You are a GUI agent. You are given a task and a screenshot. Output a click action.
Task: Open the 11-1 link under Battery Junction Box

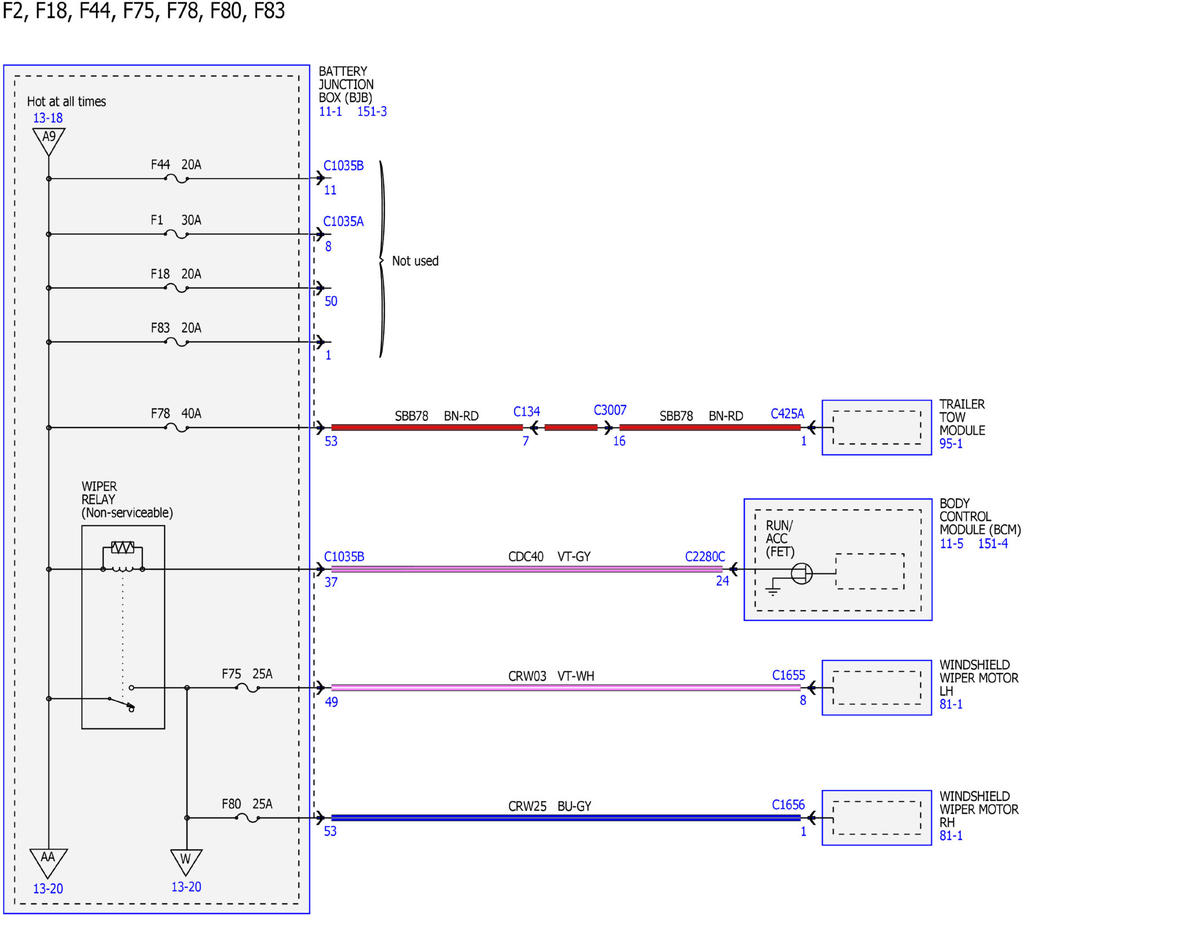(x=330, y=111)
